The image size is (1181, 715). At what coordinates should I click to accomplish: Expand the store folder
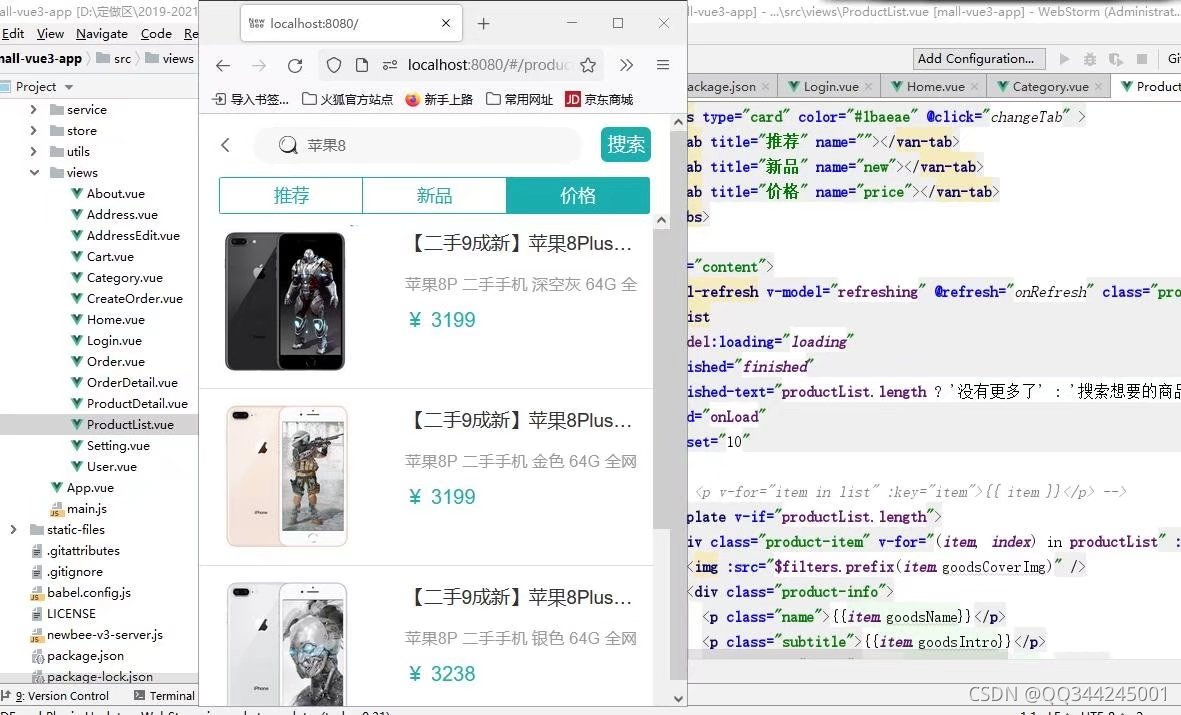point(33,131)
